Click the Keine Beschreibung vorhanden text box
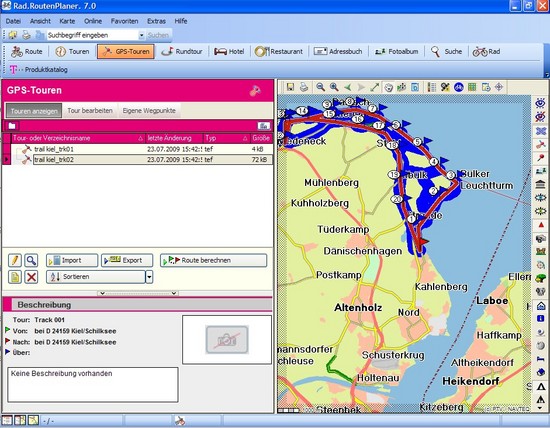 pos(93,385)
